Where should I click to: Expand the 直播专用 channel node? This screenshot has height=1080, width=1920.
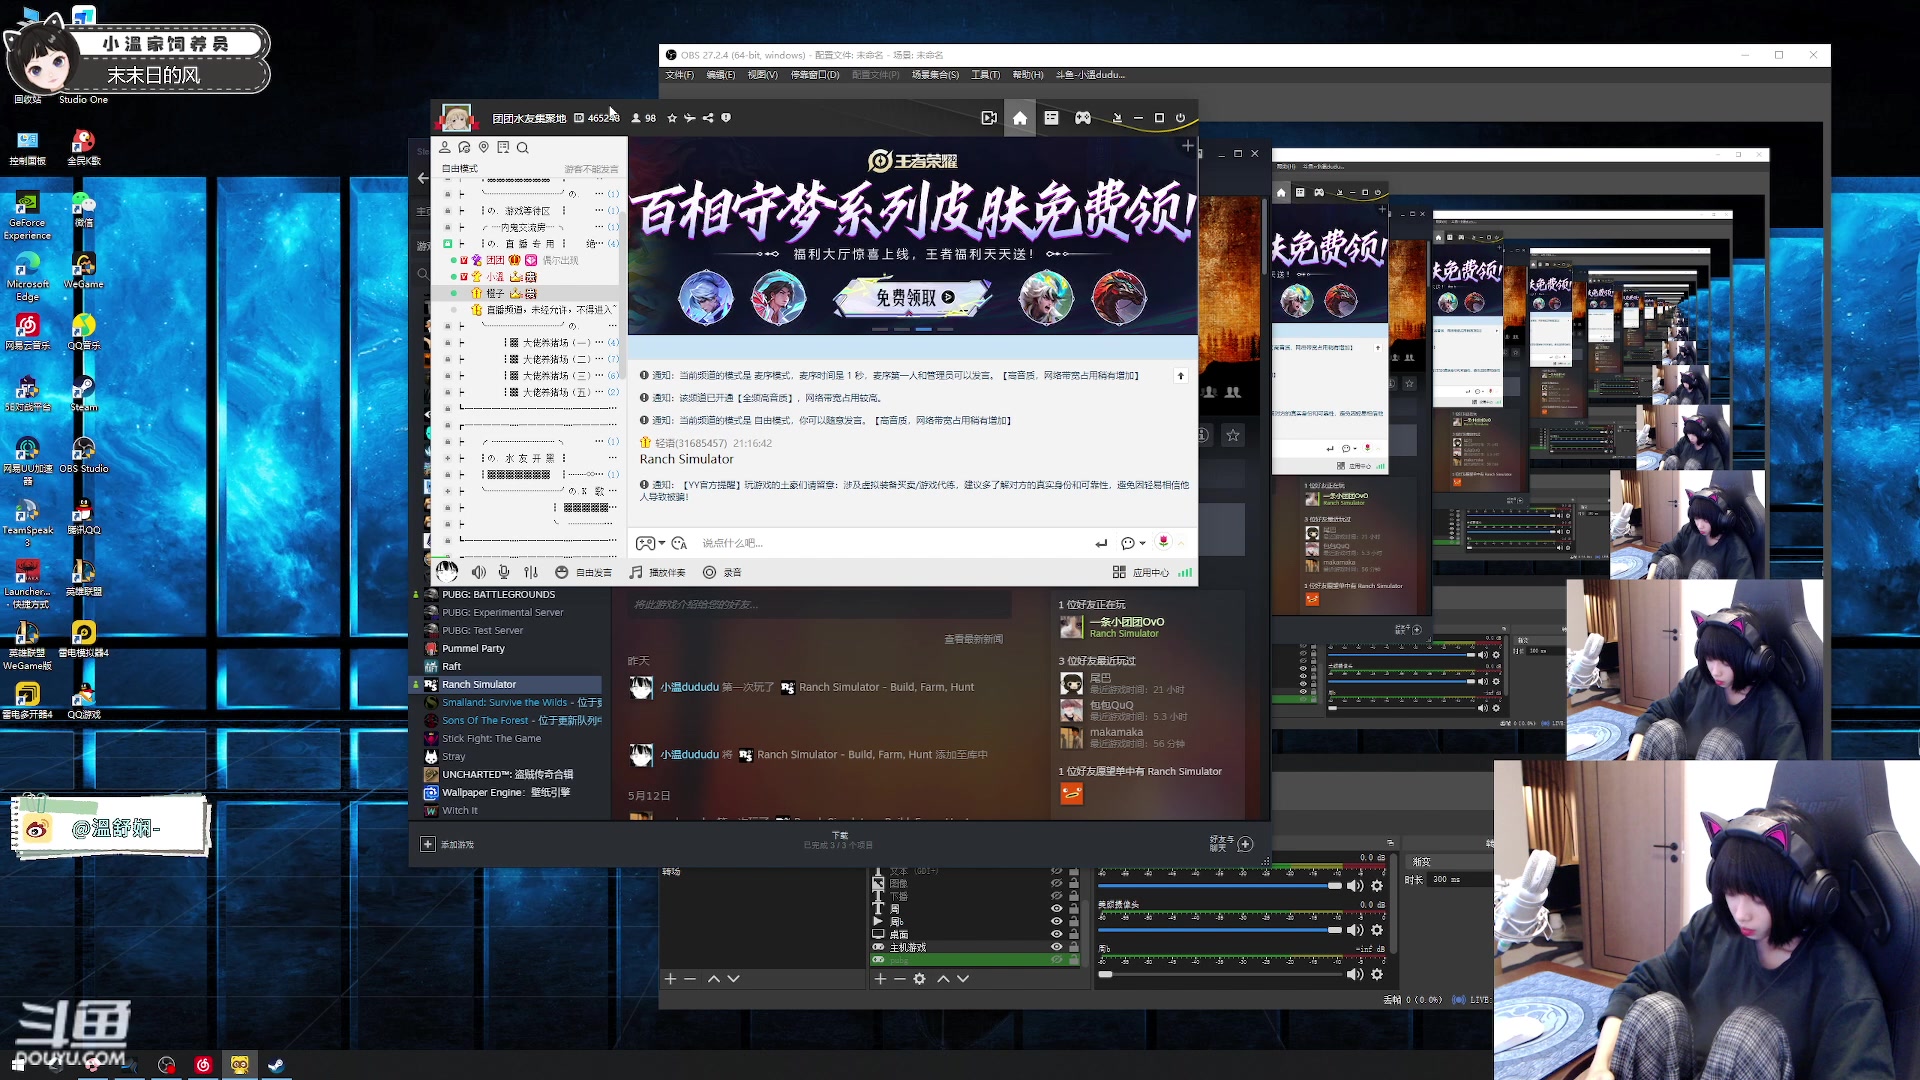click(448, 243)
